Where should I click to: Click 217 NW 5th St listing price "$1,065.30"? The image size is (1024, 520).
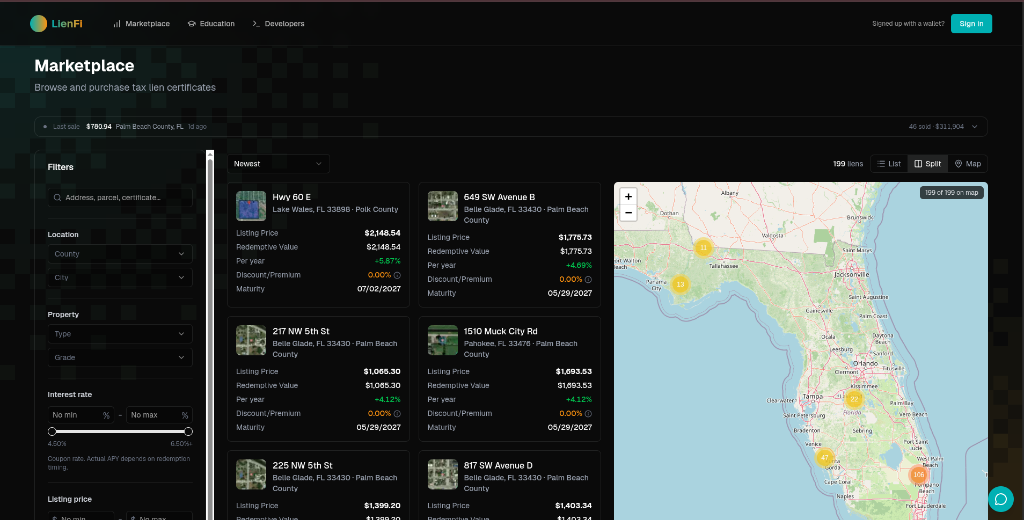(x=382, y=372)
